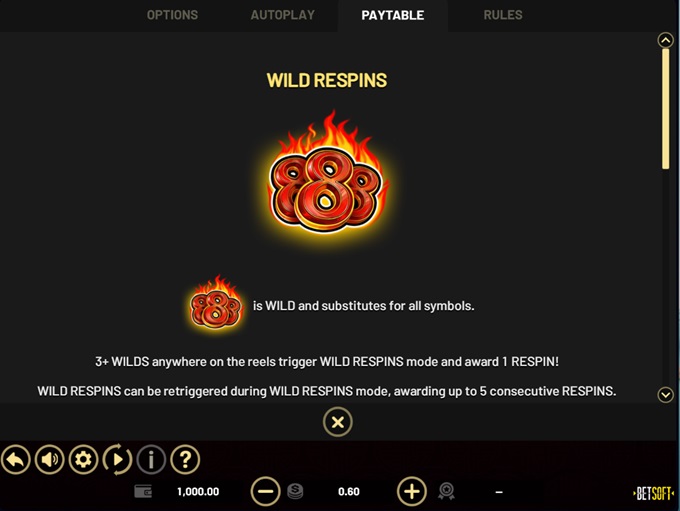Click the wallet balance icon
The image size is (680, 511).
143,491
